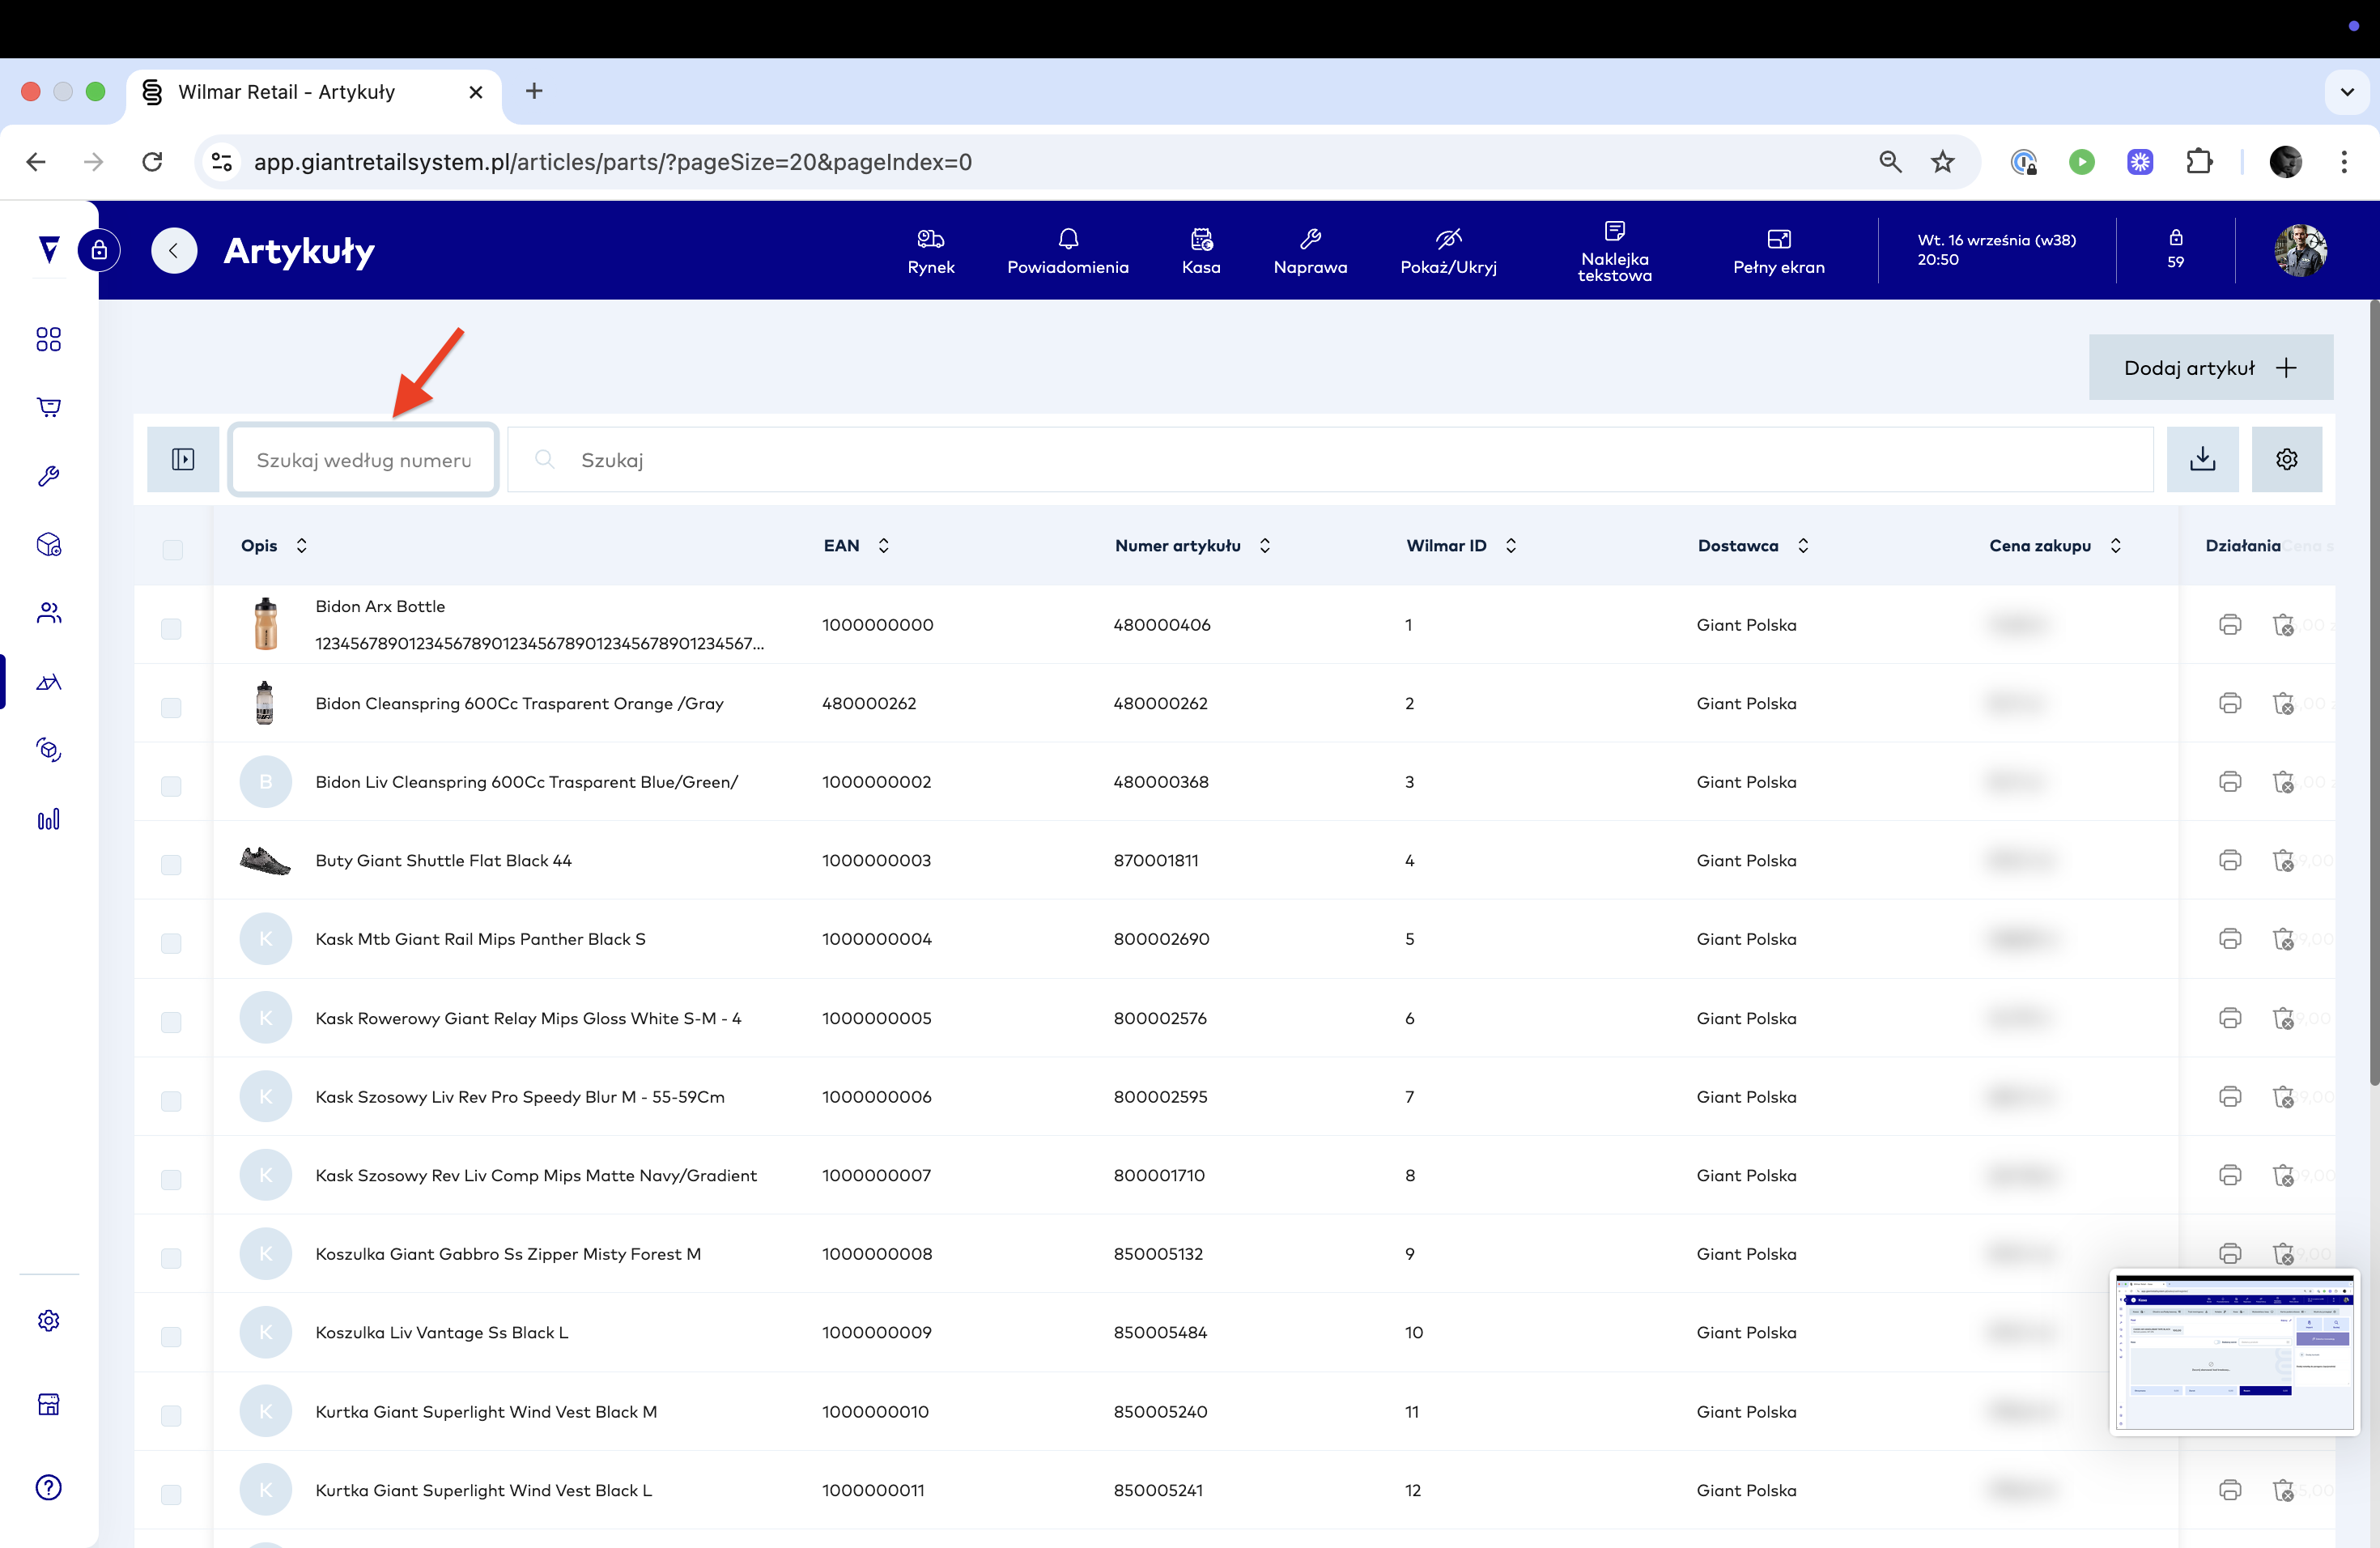
Task: Tick the select-all header checkbox
Action: click(172, 549)
